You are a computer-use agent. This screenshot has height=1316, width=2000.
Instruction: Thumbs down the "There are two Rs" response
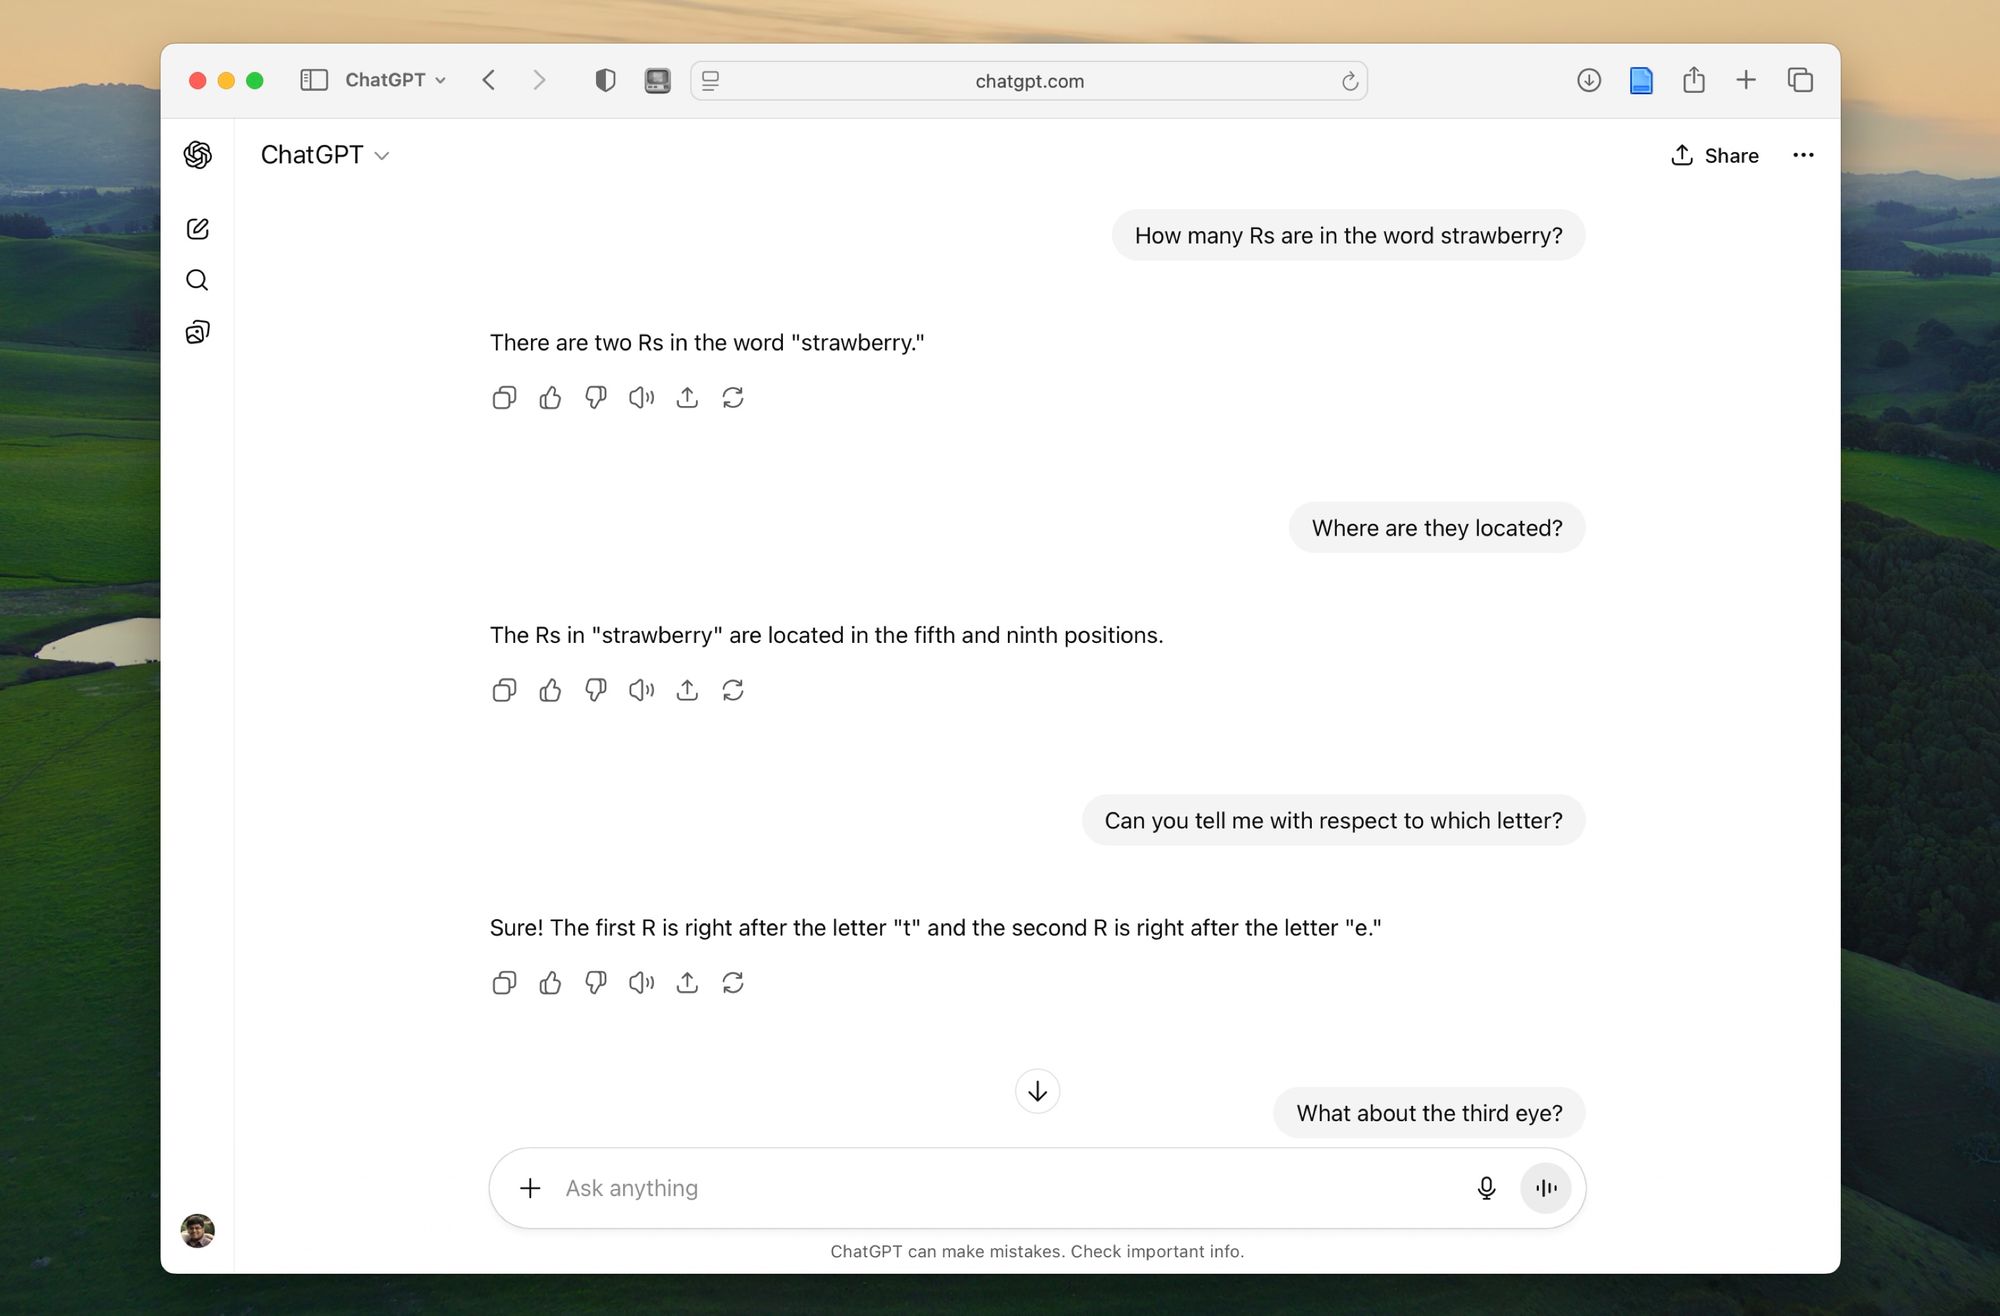pos(596,398)
